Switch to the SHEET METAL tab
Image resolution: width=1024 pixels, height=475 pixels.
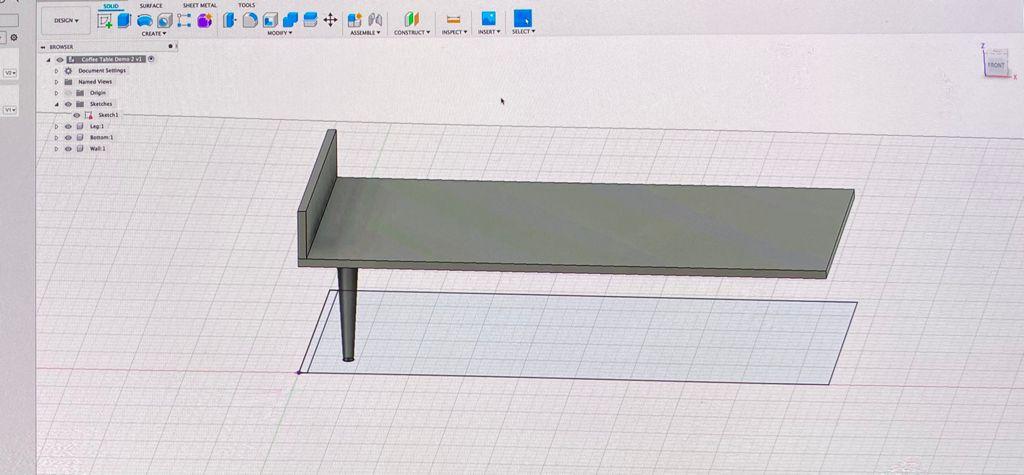click(x=200, y=5)
